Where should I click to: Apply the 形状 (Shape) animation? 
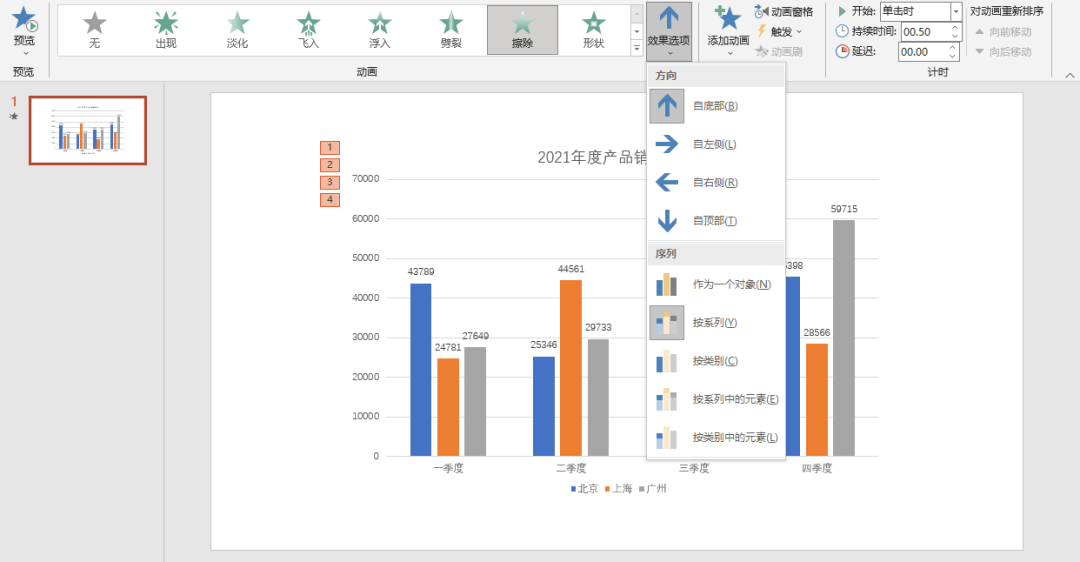tap(594, 29)
